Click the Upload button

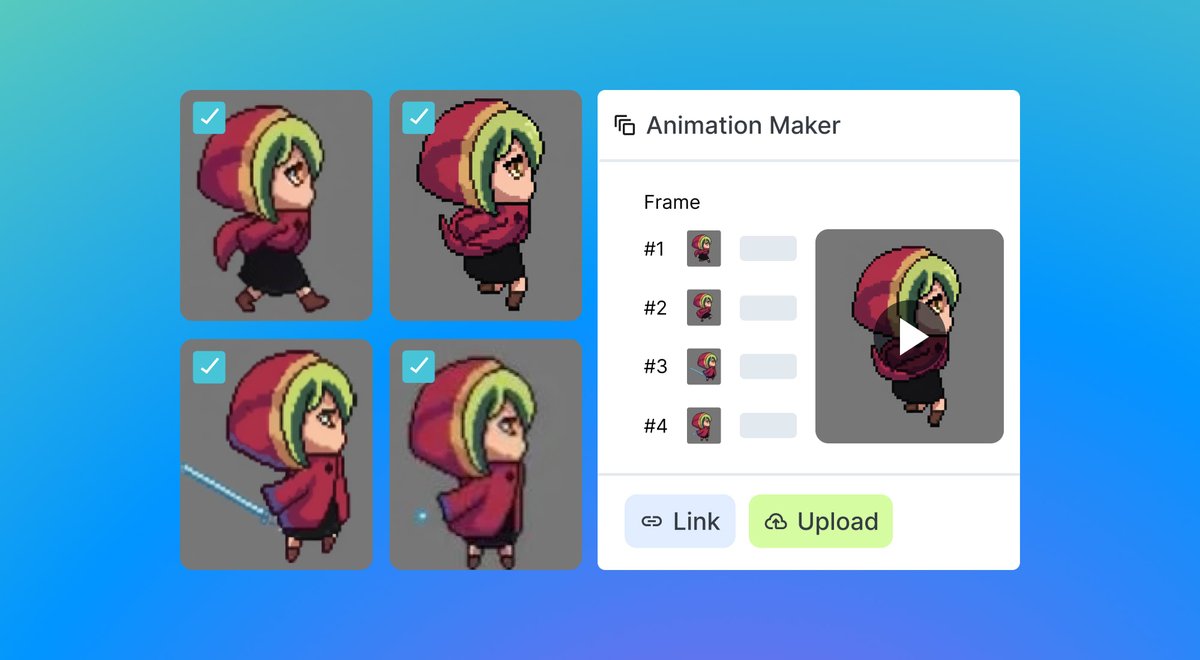821,521
